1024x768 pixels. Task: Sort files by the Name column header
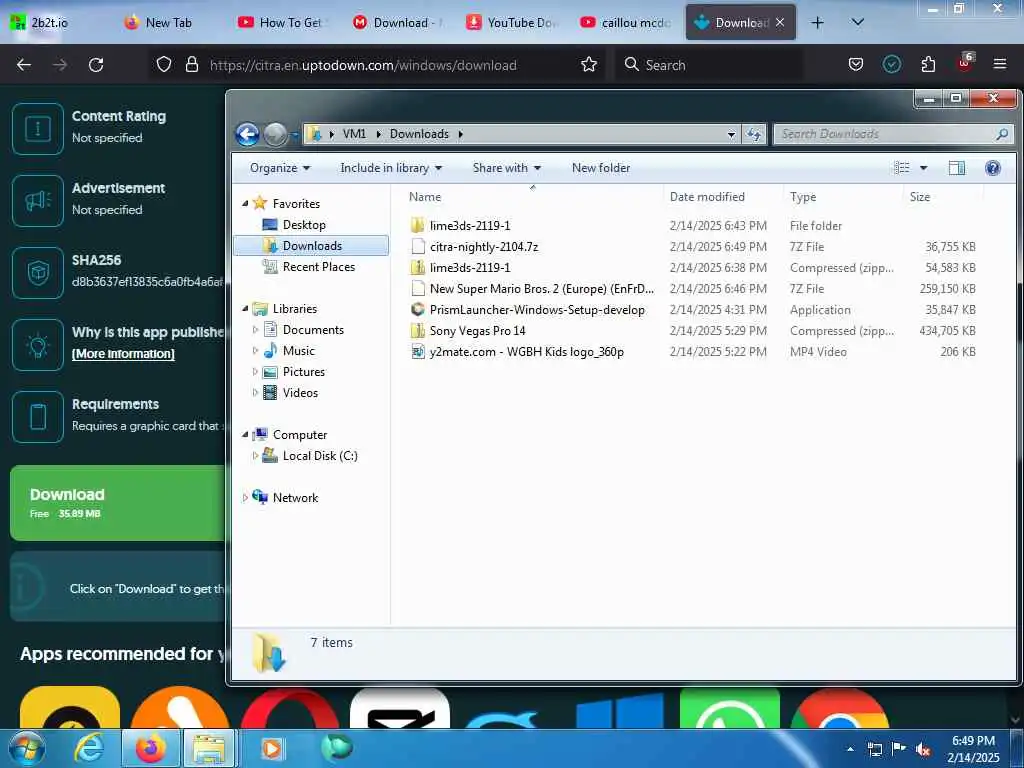tap(424, 197)
